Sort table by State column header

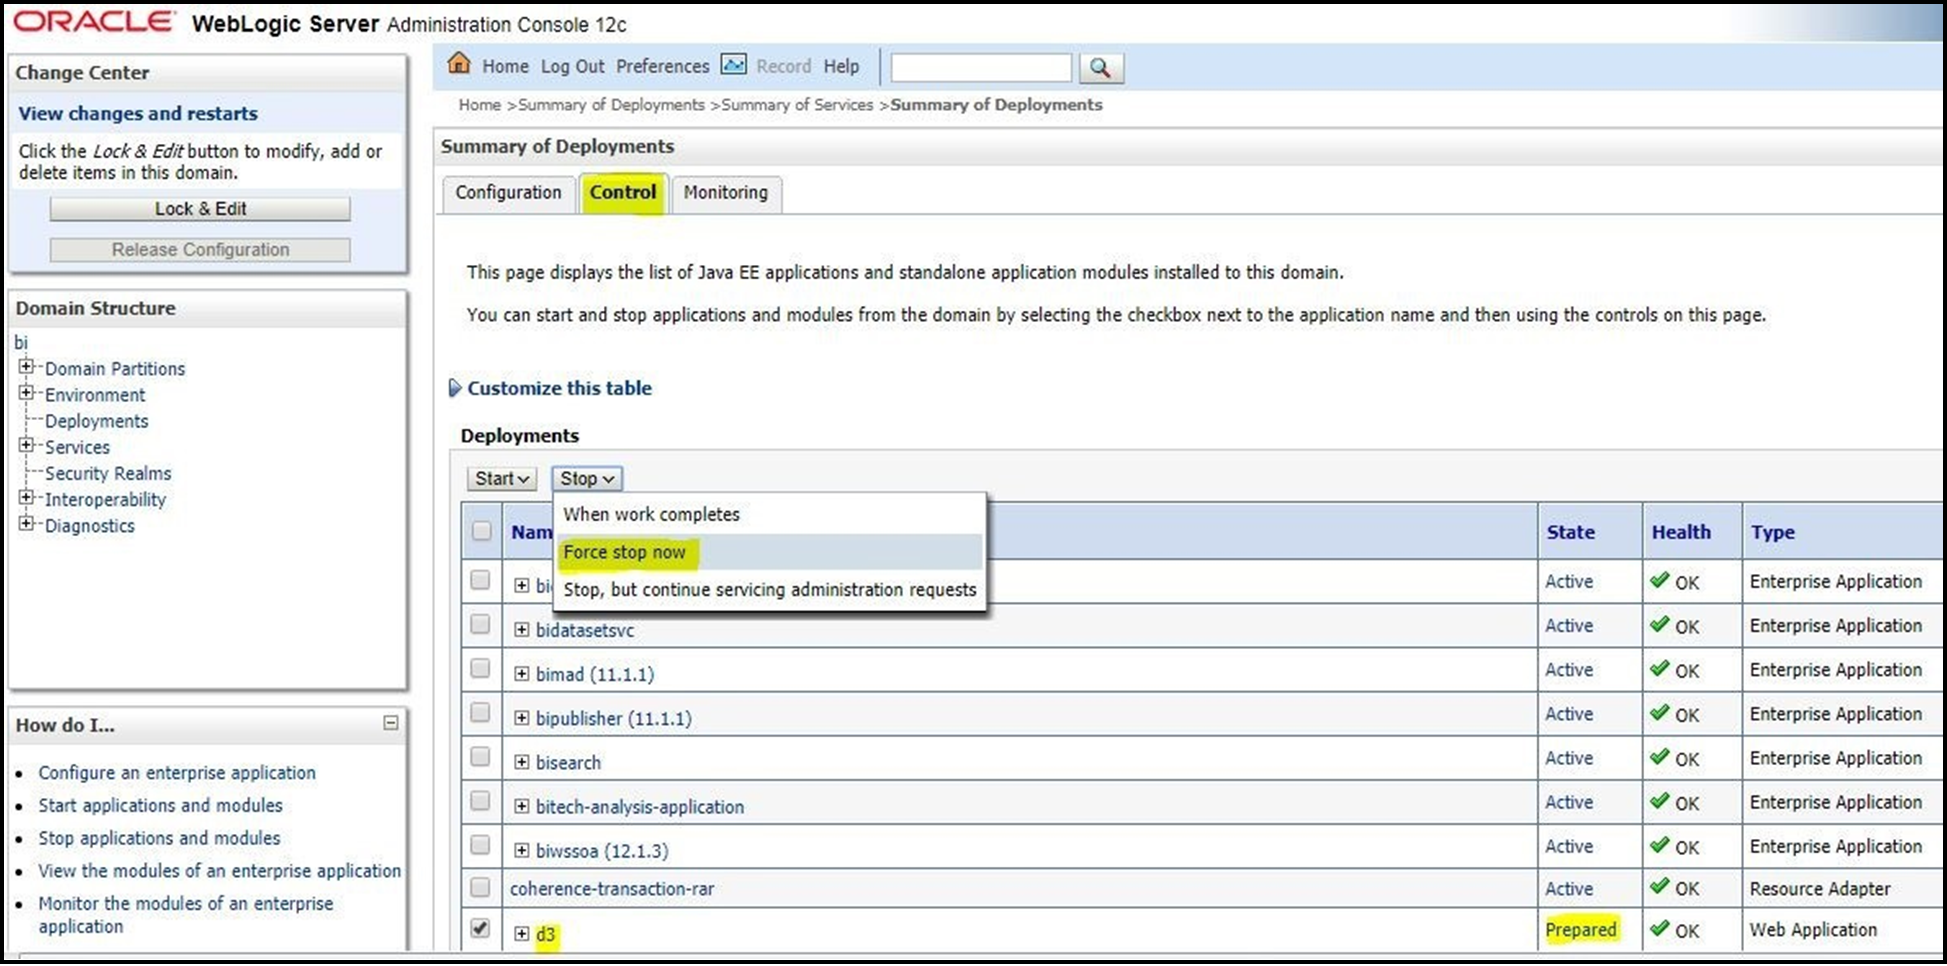point(1570,533)
